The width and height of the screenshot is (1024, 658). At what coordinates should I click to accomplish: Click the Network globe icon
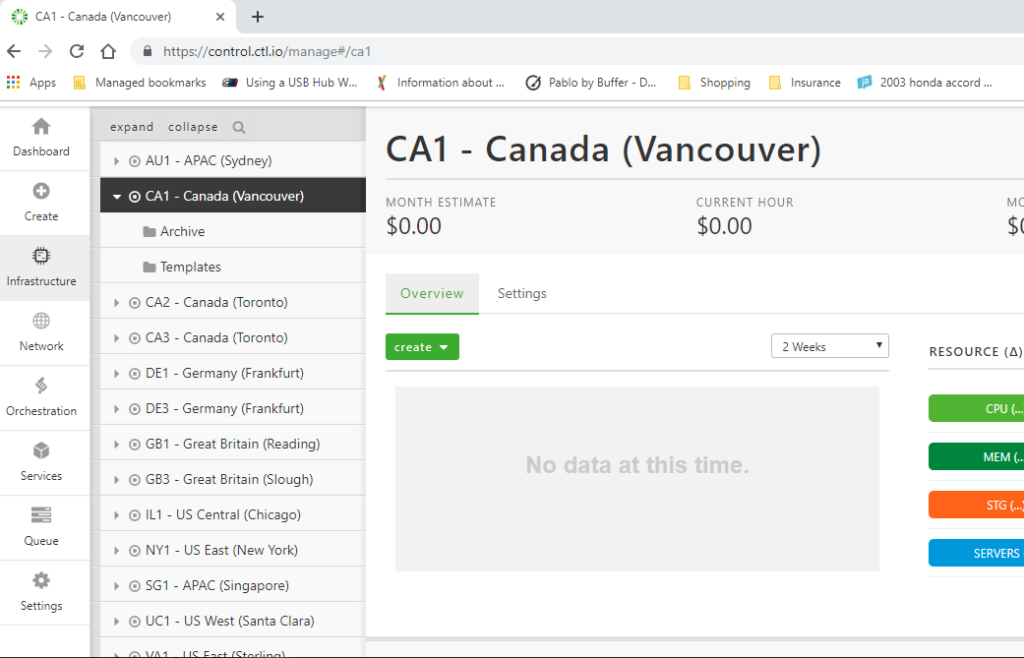coord(41,320)
